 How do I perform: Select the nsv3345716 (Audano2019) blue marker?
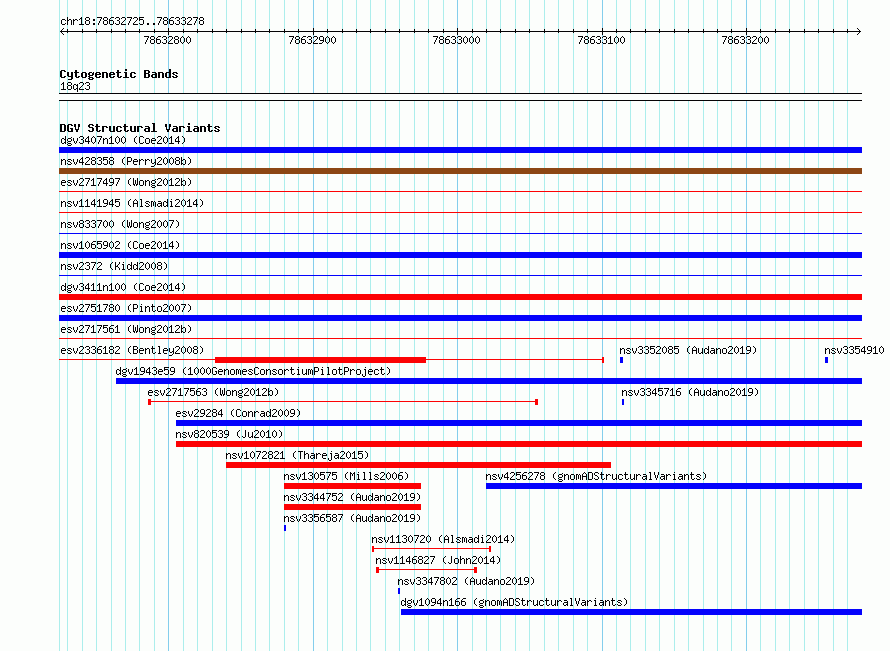tap(623, 402)
